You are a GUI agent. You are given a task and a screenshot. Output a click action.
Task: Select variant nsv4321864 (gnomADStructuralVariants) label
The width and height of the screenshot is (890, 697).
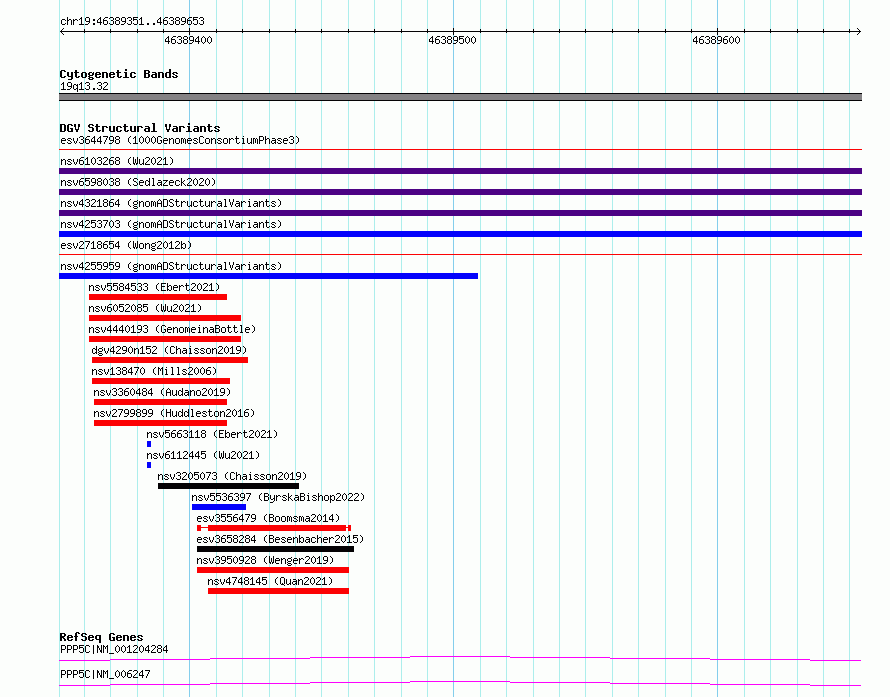pyautogui.click(x=171, y=203)
